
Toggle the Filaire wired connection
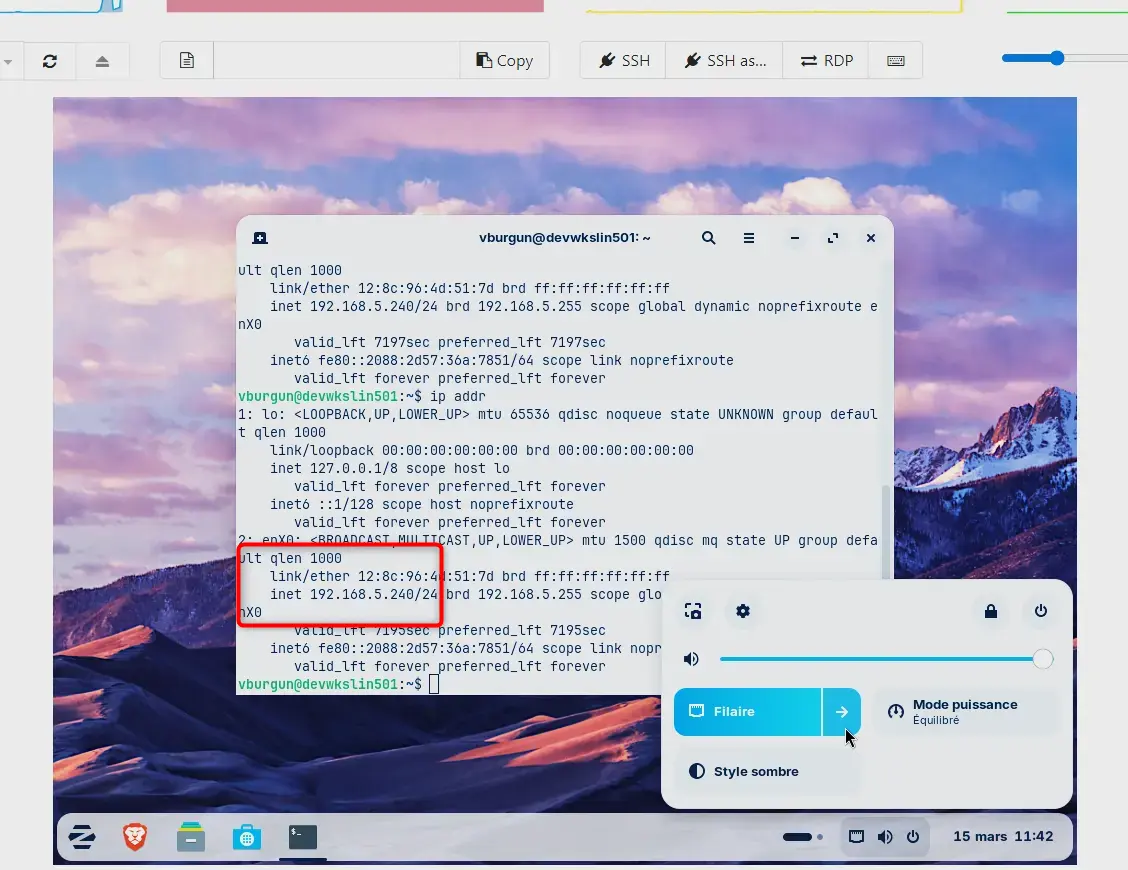coord(747,712)
